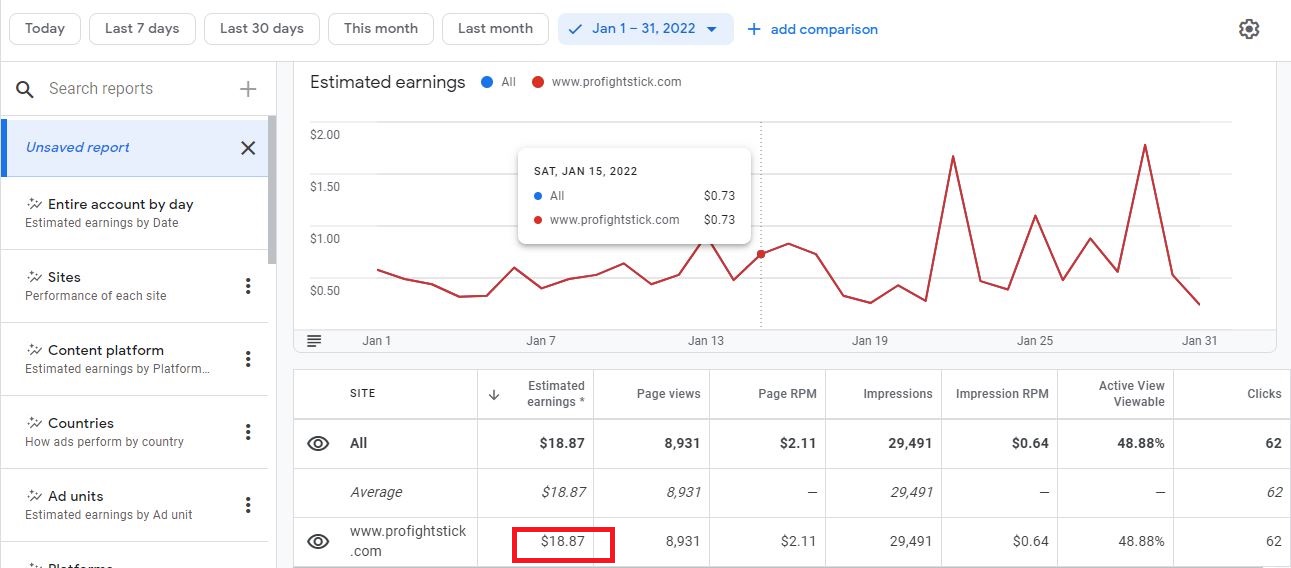Viewport: 1291px width, 568px height.
Task: Click add comparison link
Action: [x=813, y=29]
